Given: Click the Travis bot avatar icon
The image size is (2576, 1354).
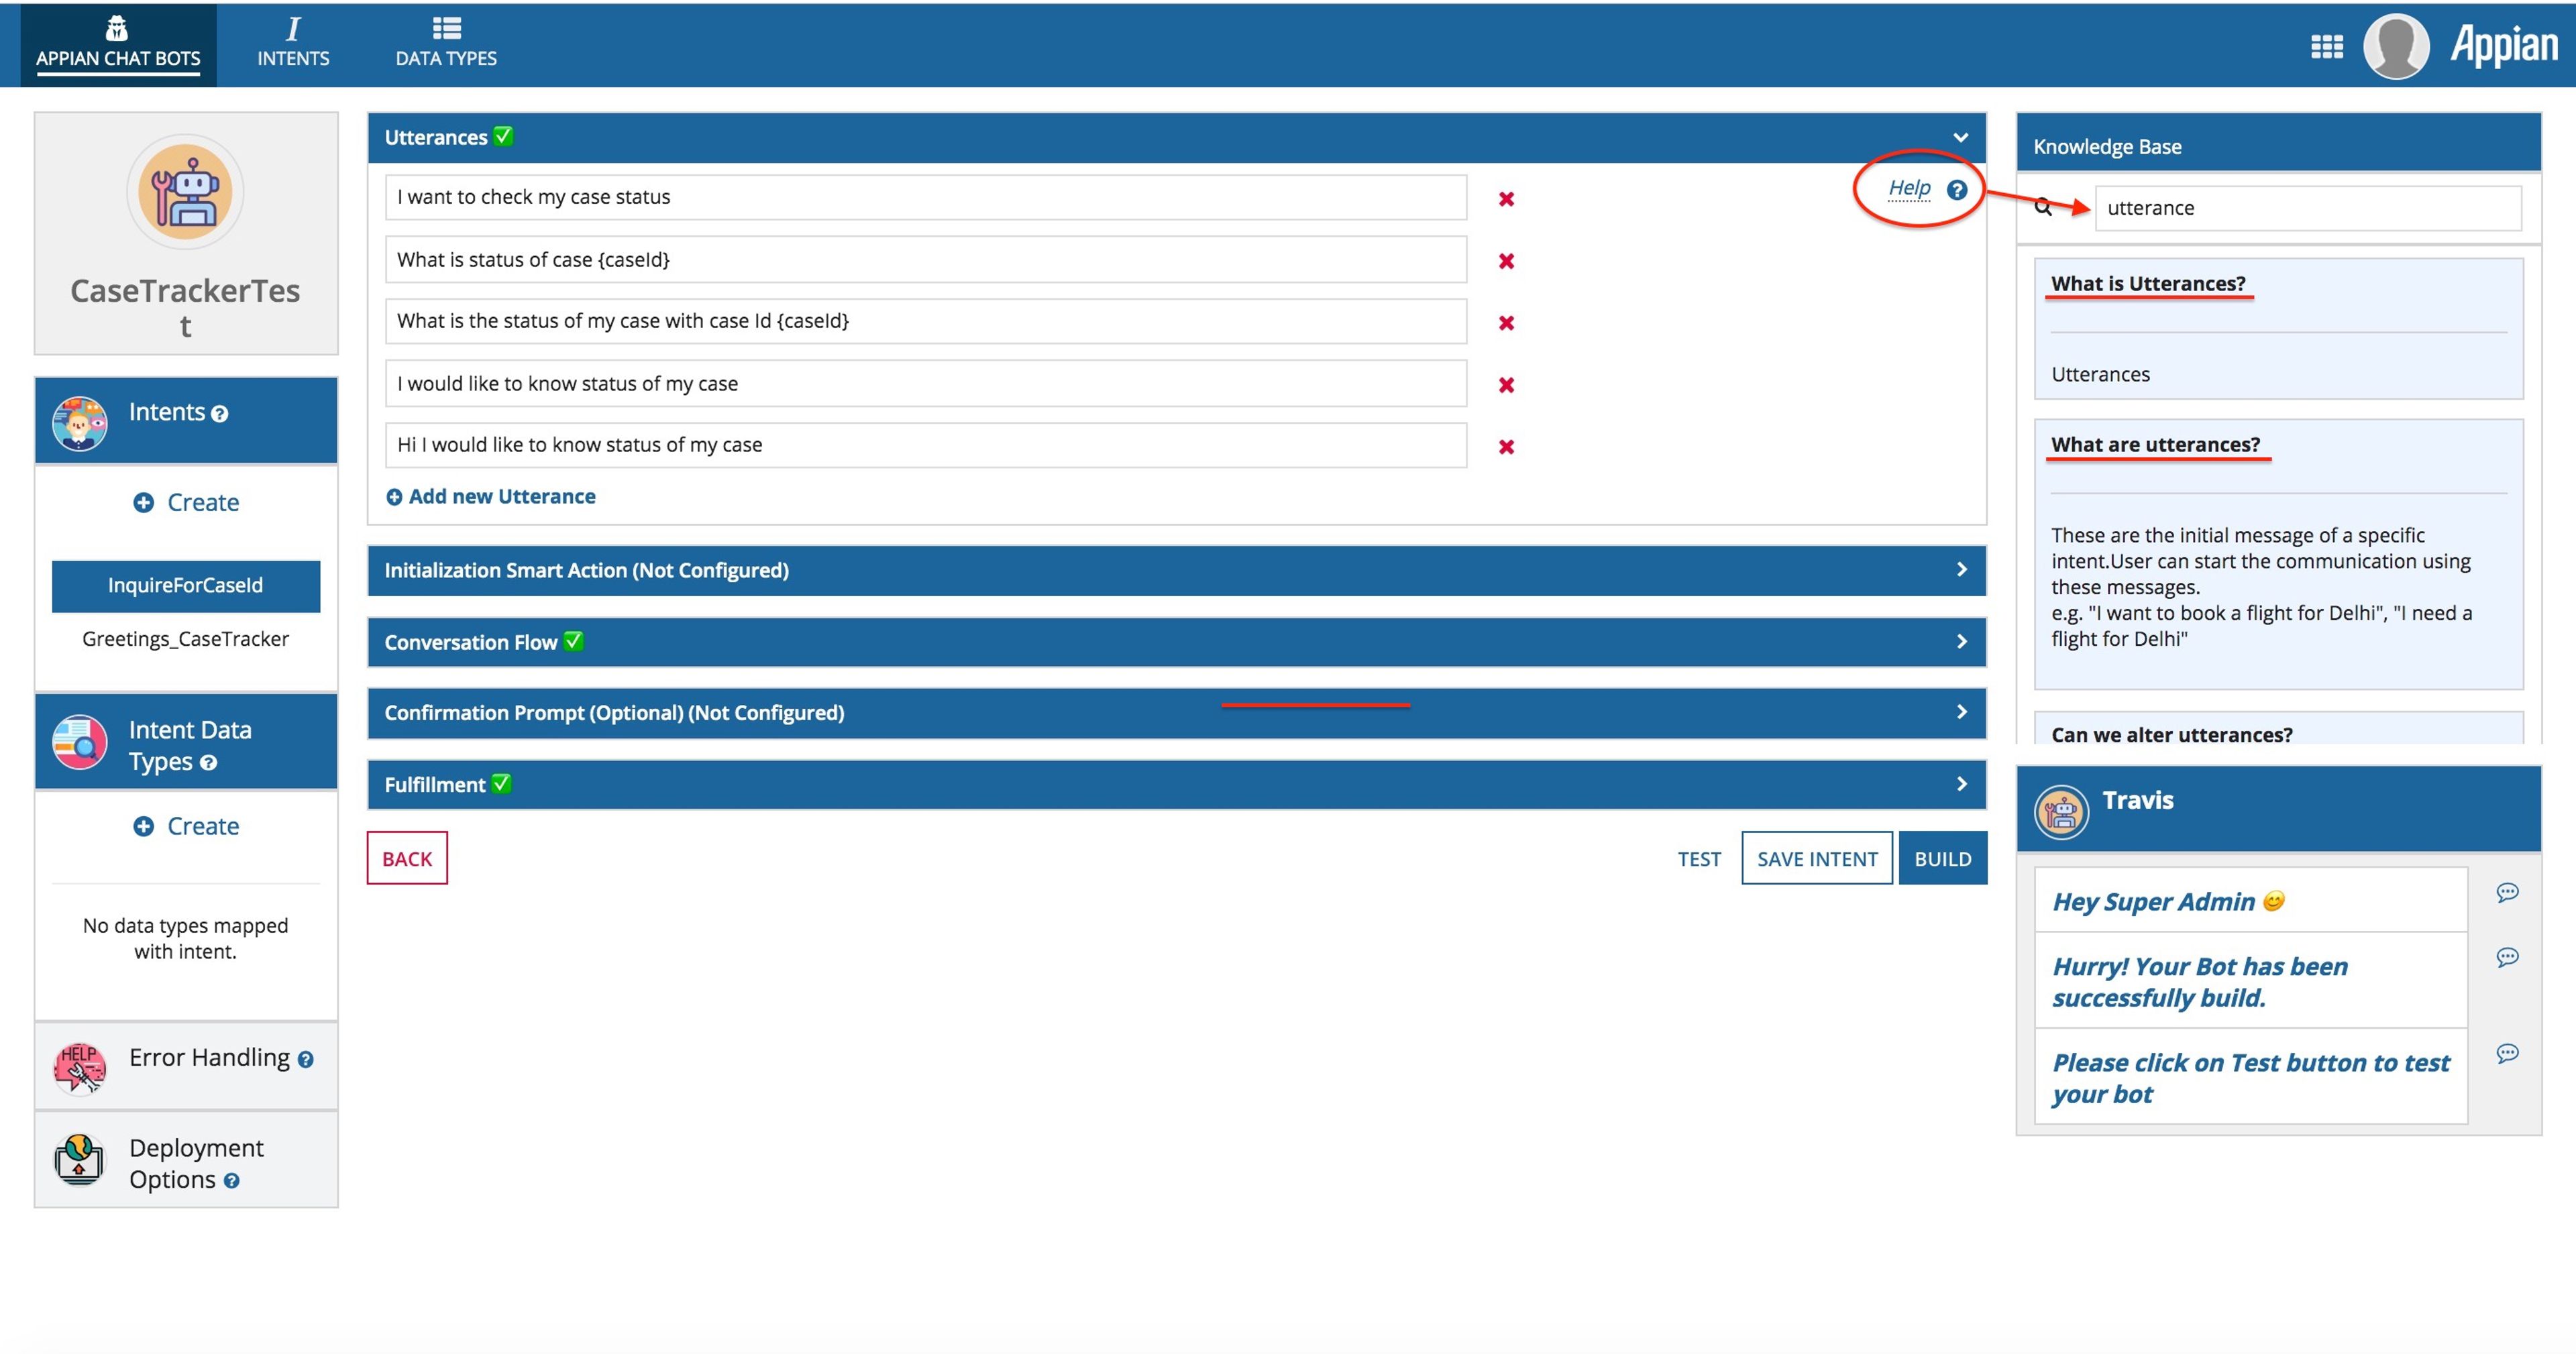Looking at the screenshot, I should pyautogui.click(x=2061, y=811).
